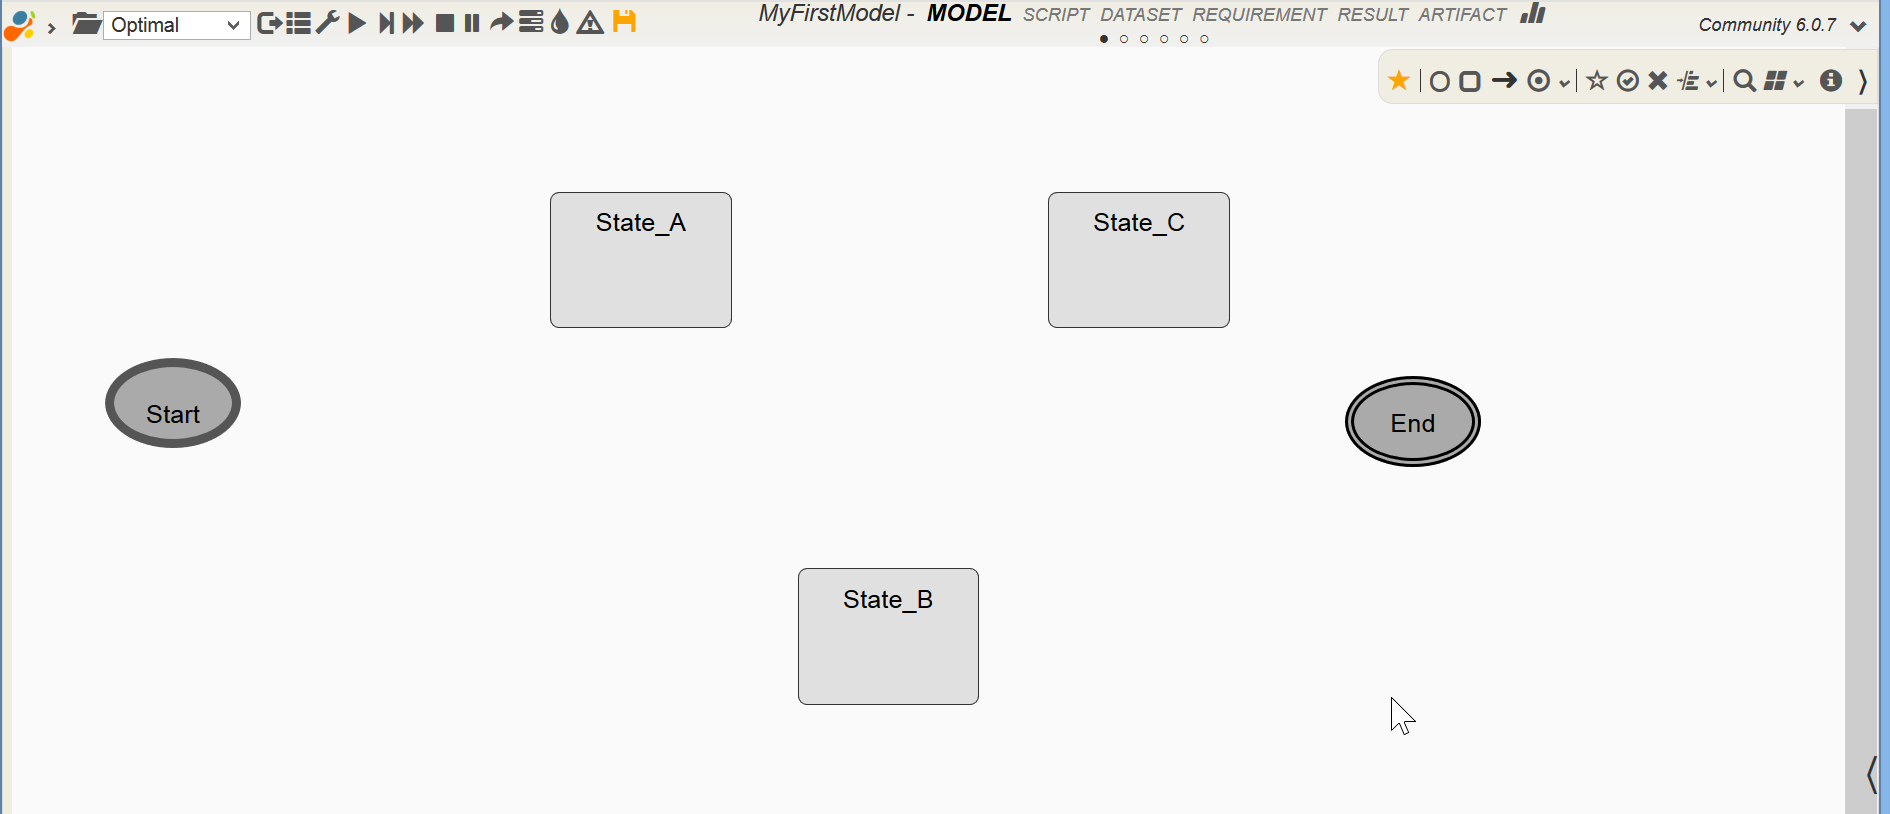This screenshot has height=814, width=1890.
Task: Click the info circle icon
Action: 1831,81
